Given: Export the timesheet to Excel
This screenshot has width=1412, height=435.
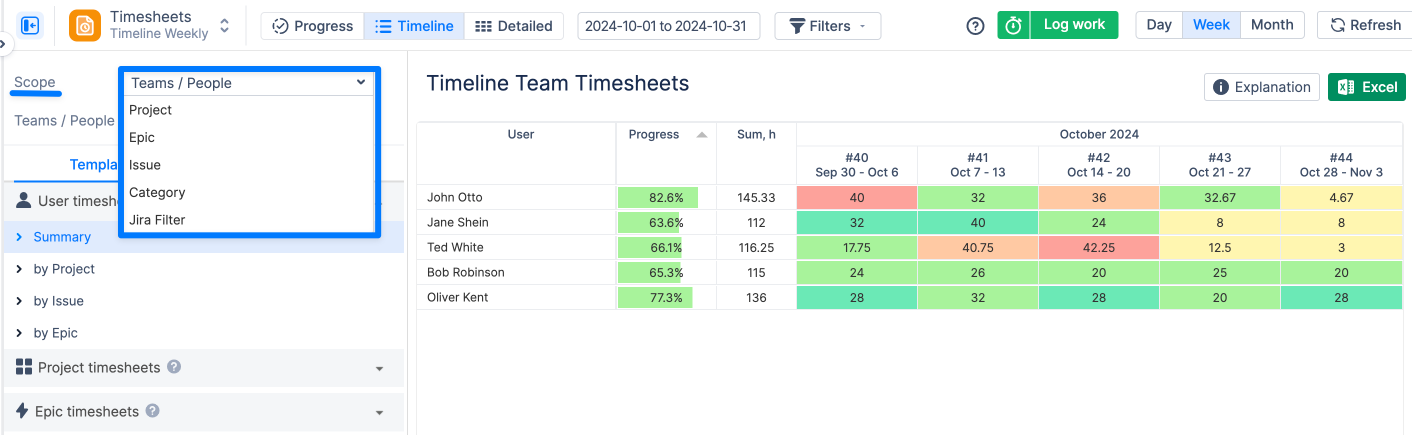Looking at the screenshot, I should point(1366,87).
